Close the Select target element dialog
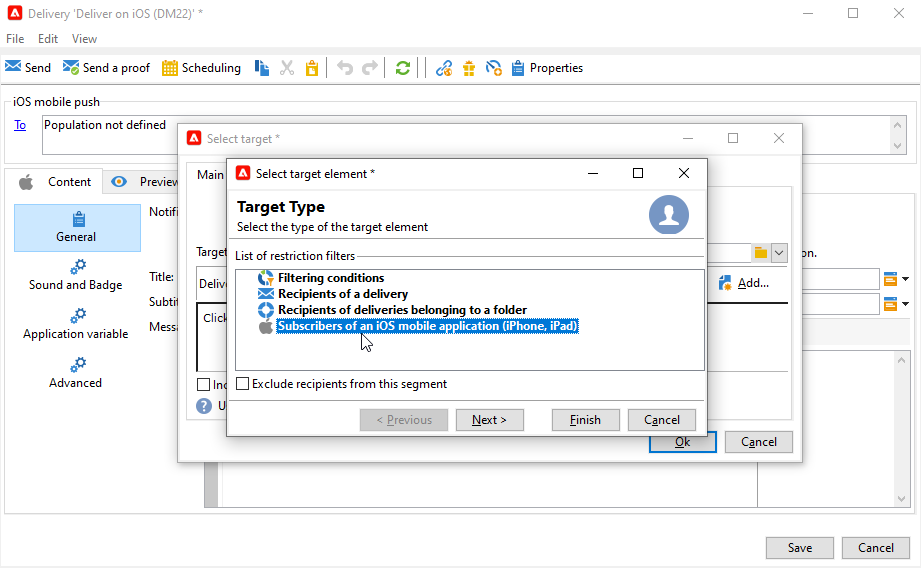The image size is (921, 568). [684, 173]
